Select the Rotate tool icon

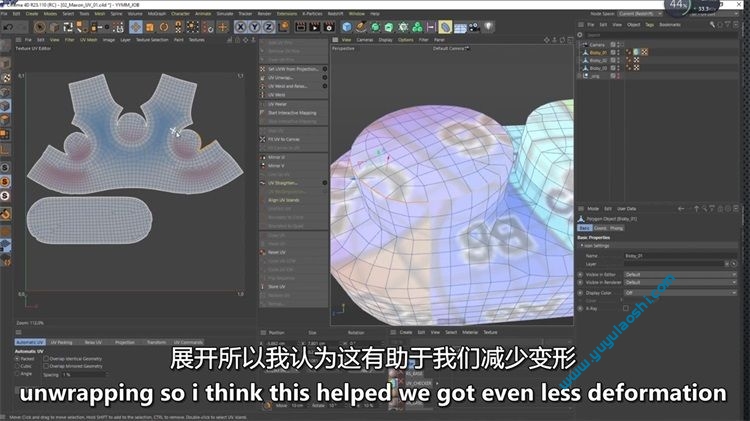pos(164,27)
